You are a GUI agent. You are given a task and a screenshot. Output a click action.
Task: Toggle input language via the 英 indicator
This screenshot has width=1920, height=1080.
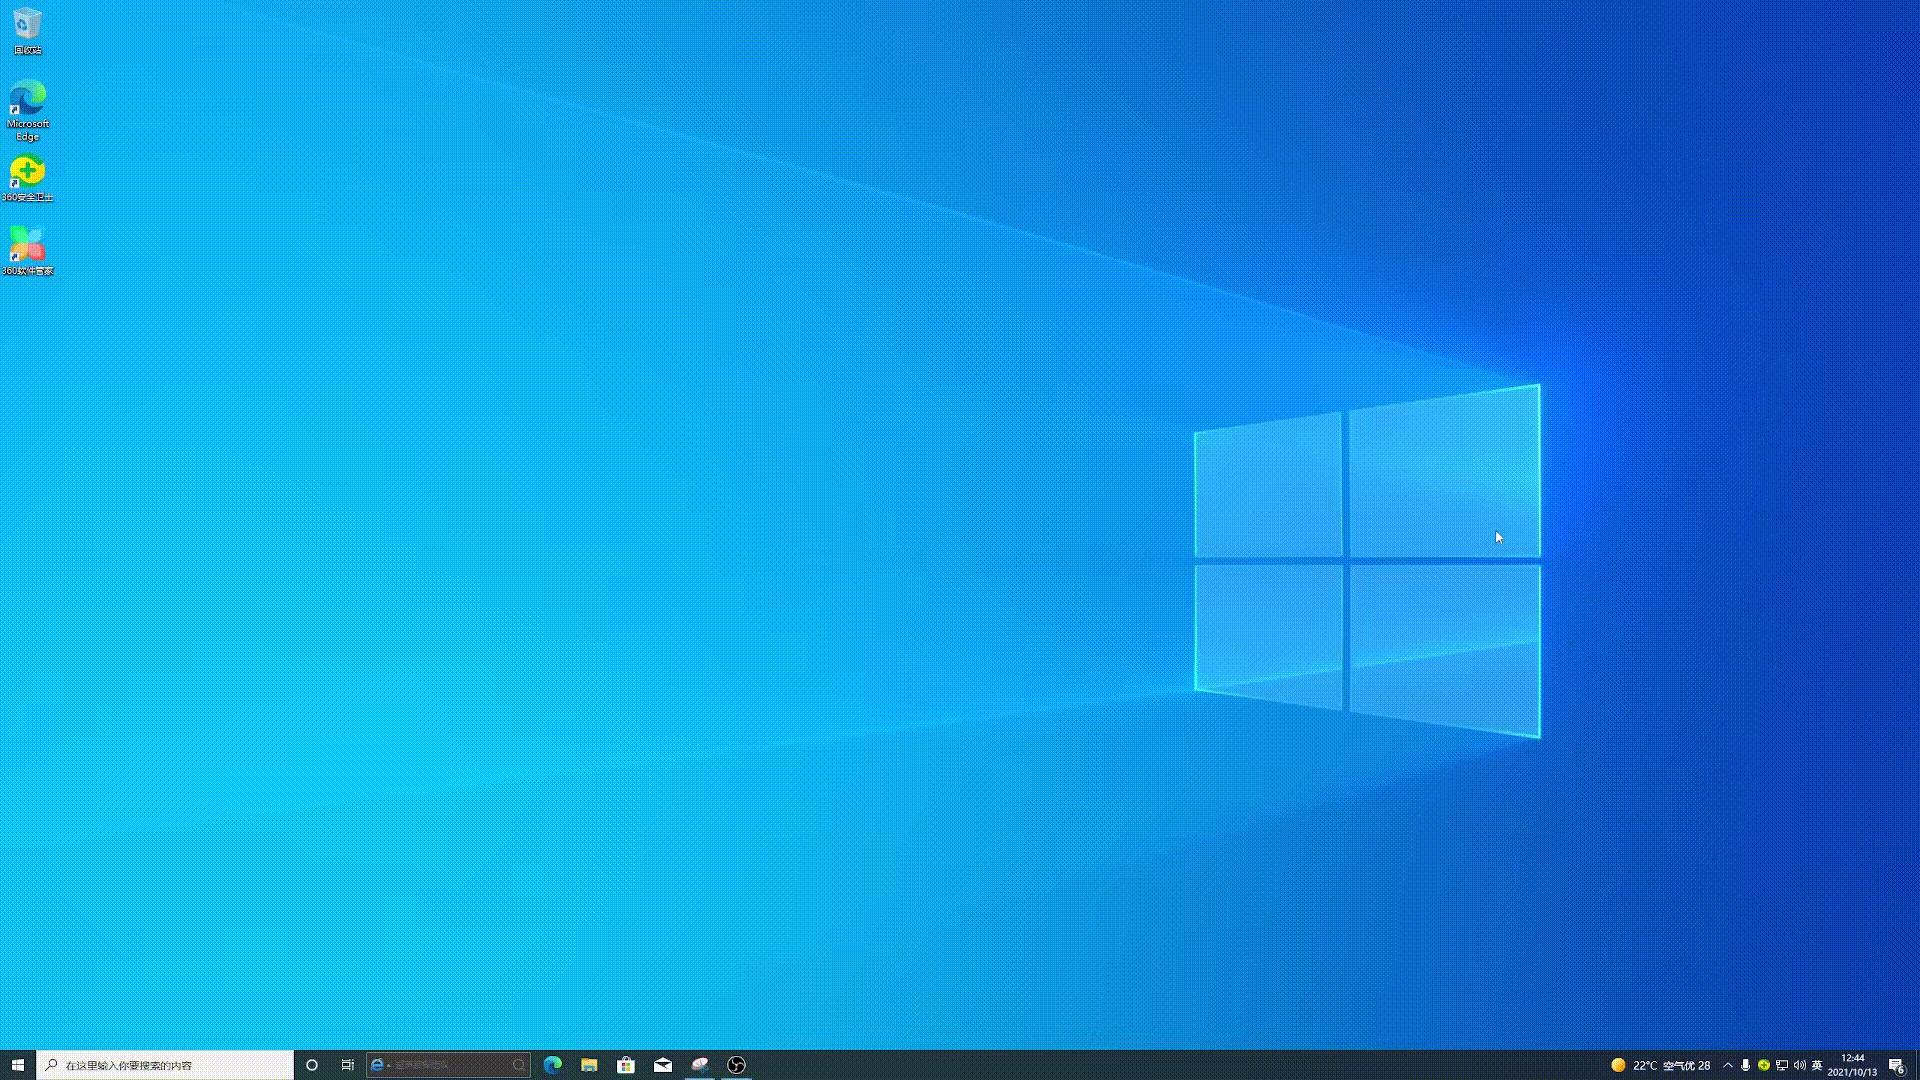tap(1818, 1065)
